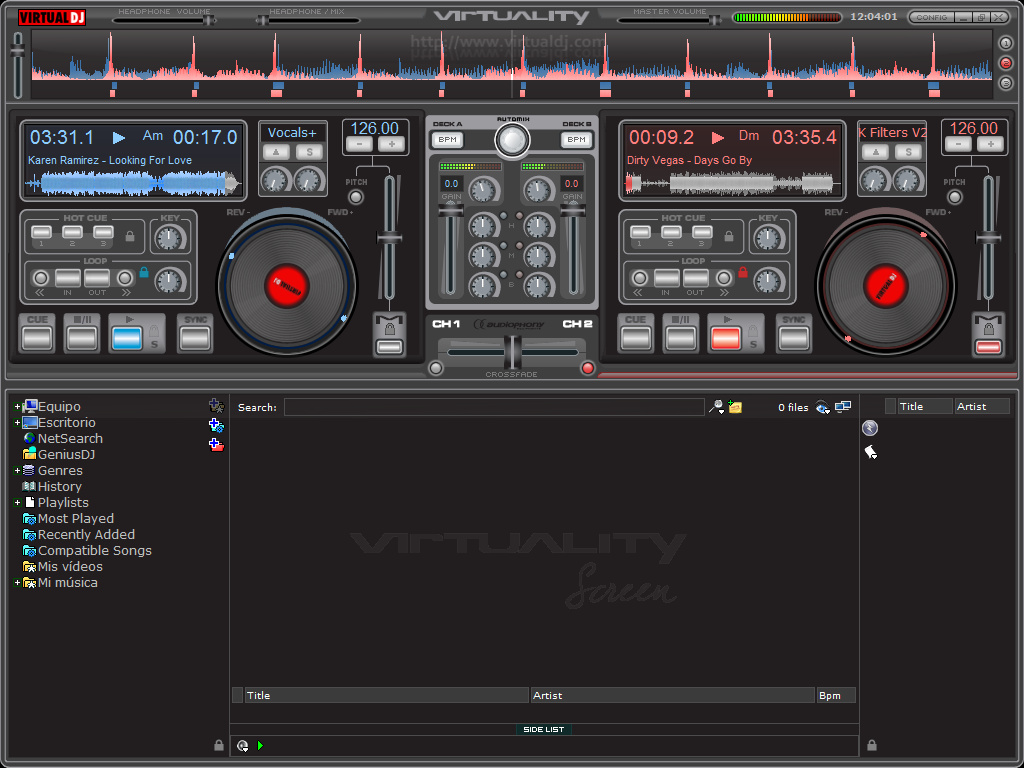The width and height of the screenshot is (1024, 768).
Task: Open the History folder
Action: (x=59, y=487)
